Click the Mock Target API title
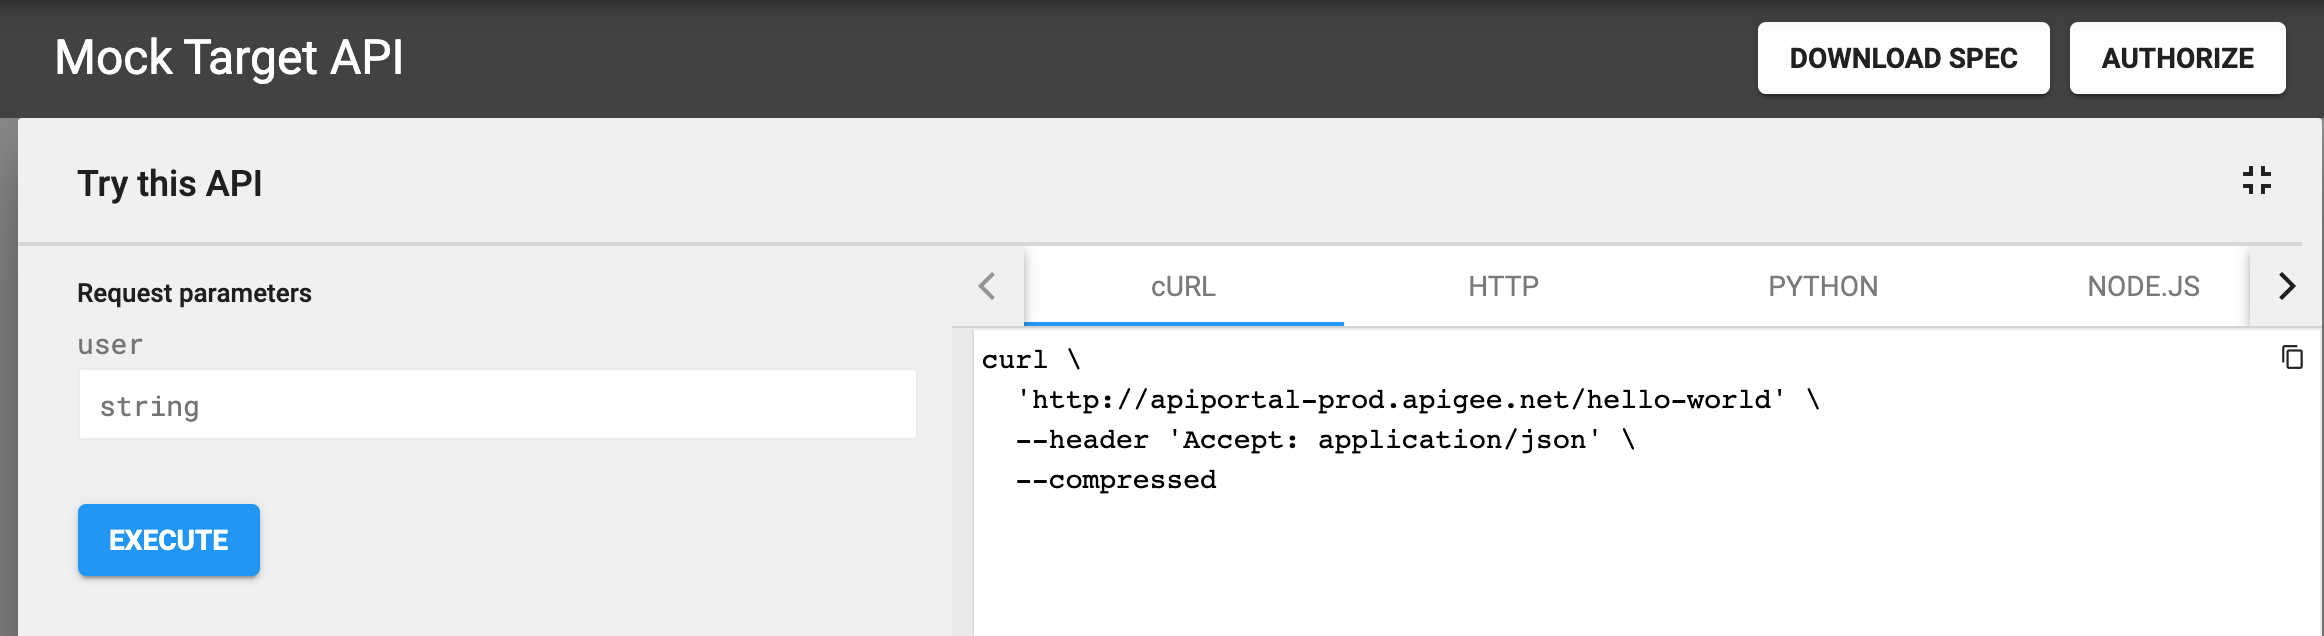 click(x=229, y=57)
